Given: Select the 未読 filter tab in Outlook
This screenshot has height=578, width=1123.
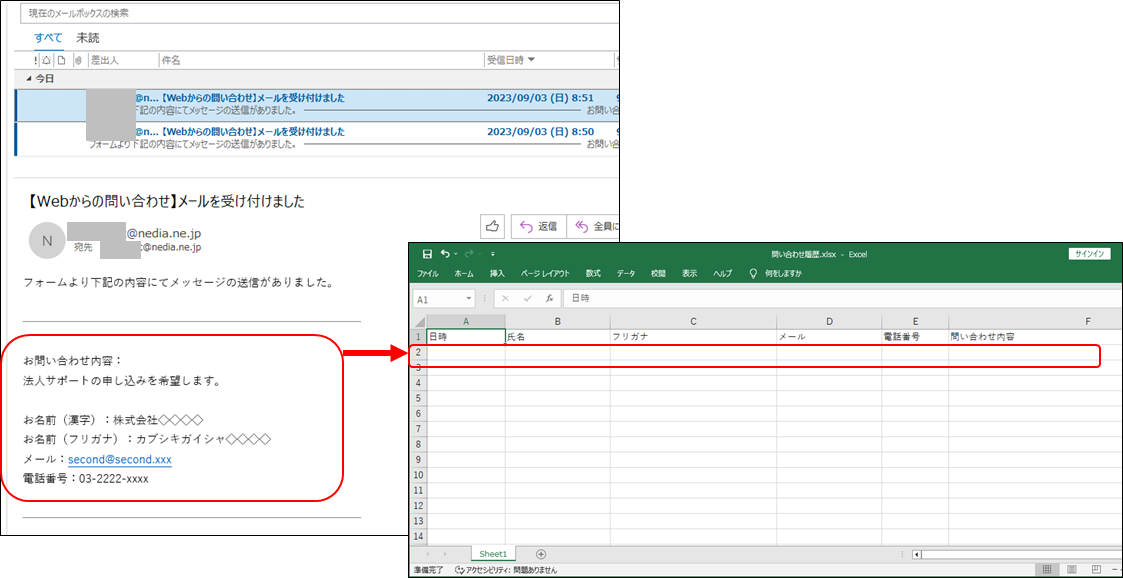Looking at the screenshot, I should [87, 38].
